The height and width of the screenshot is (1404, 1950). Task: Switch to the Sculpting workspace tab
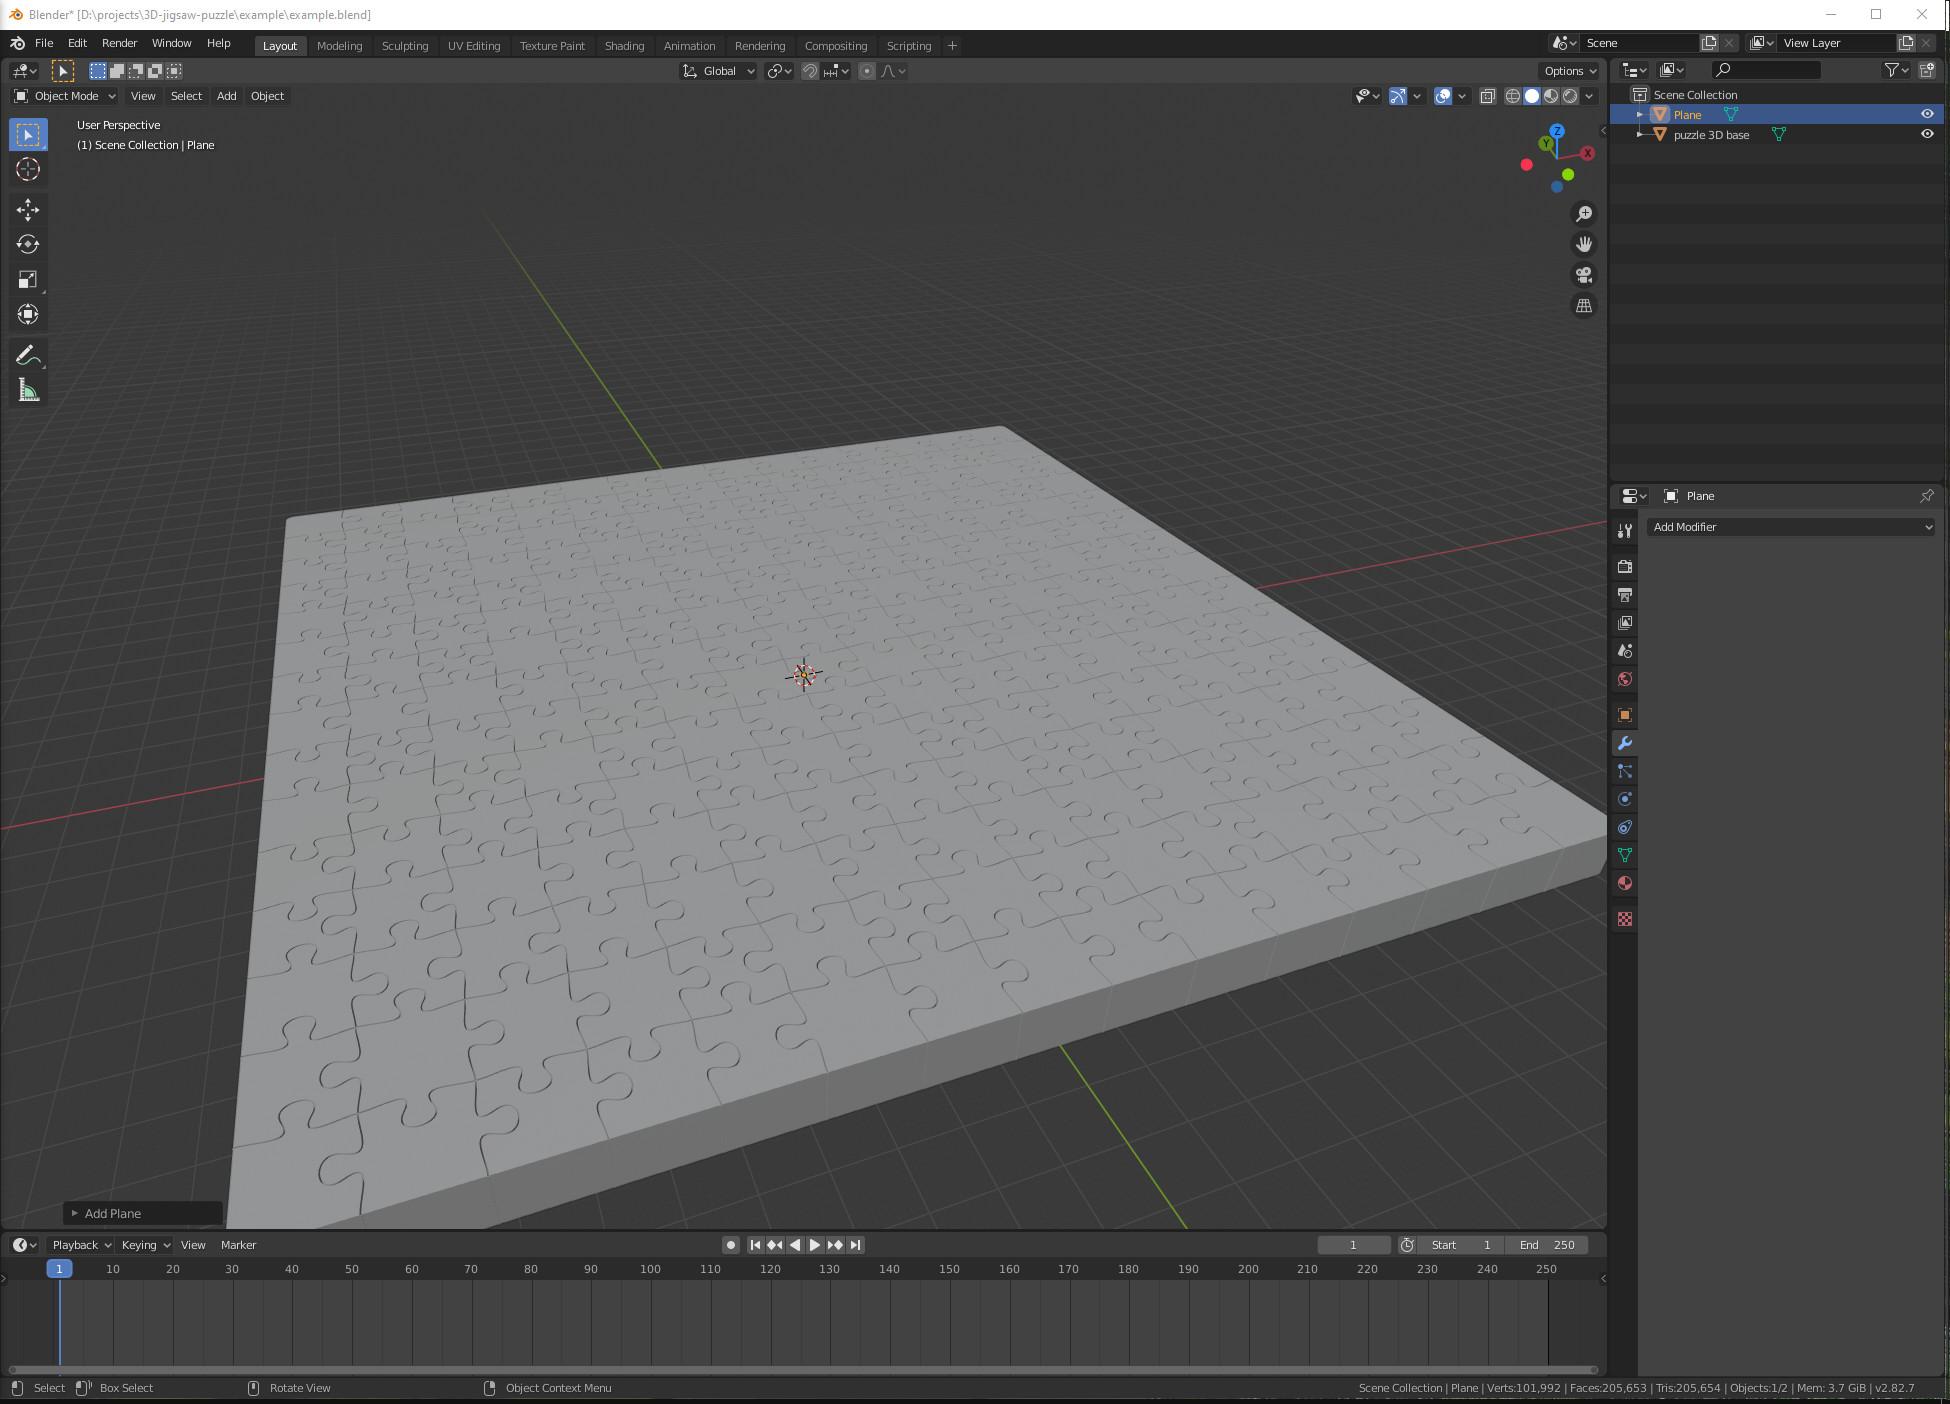coord(405,45)
